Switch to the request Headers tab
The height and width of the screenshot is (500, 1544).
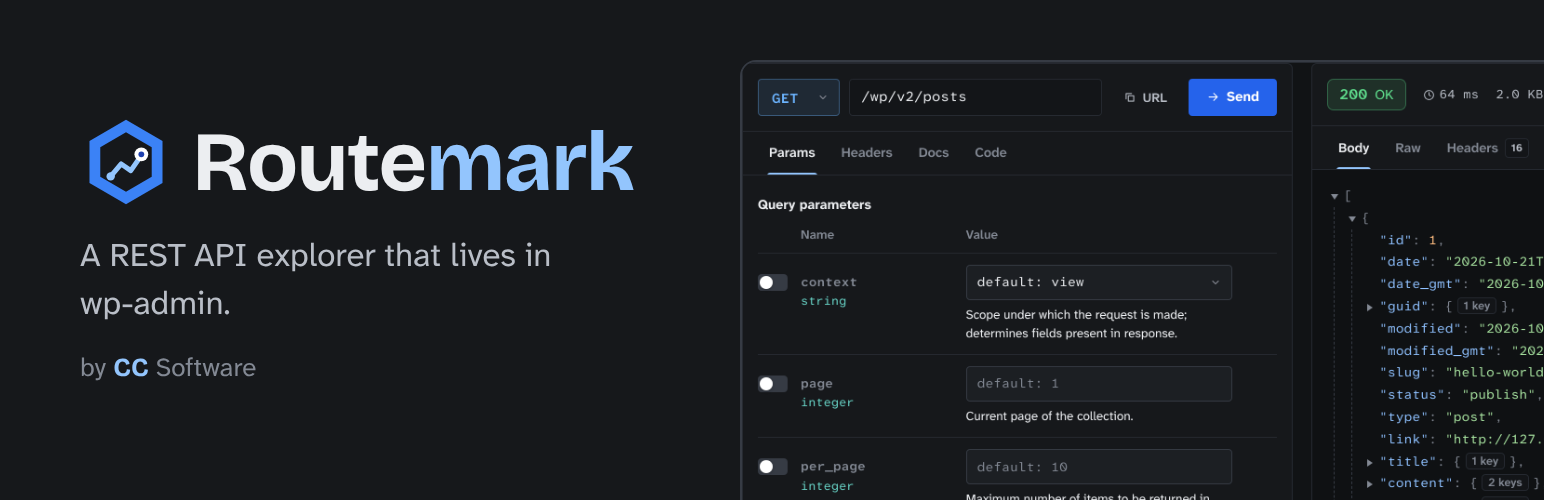[866, 153]
